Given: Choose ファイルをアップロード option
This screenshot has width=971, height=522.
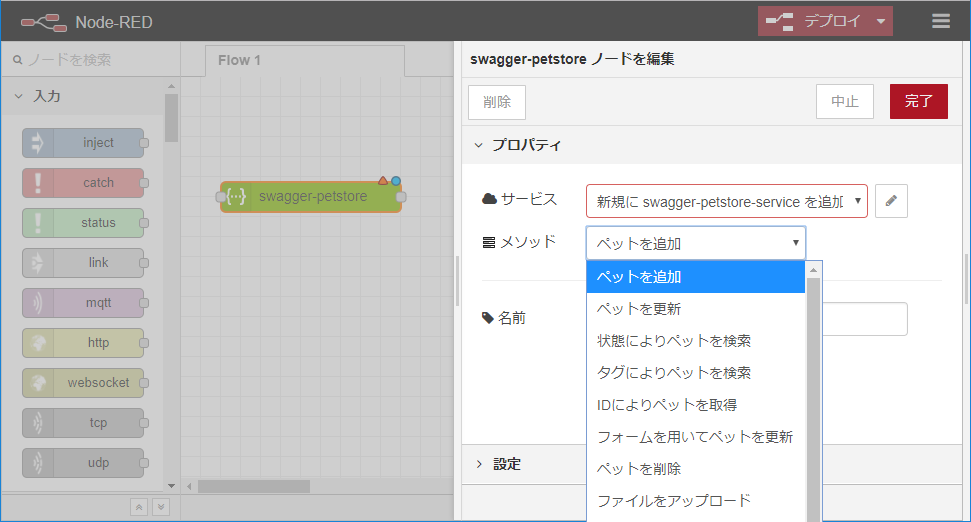Looking at the screenshot, I should tap(695, 501).
